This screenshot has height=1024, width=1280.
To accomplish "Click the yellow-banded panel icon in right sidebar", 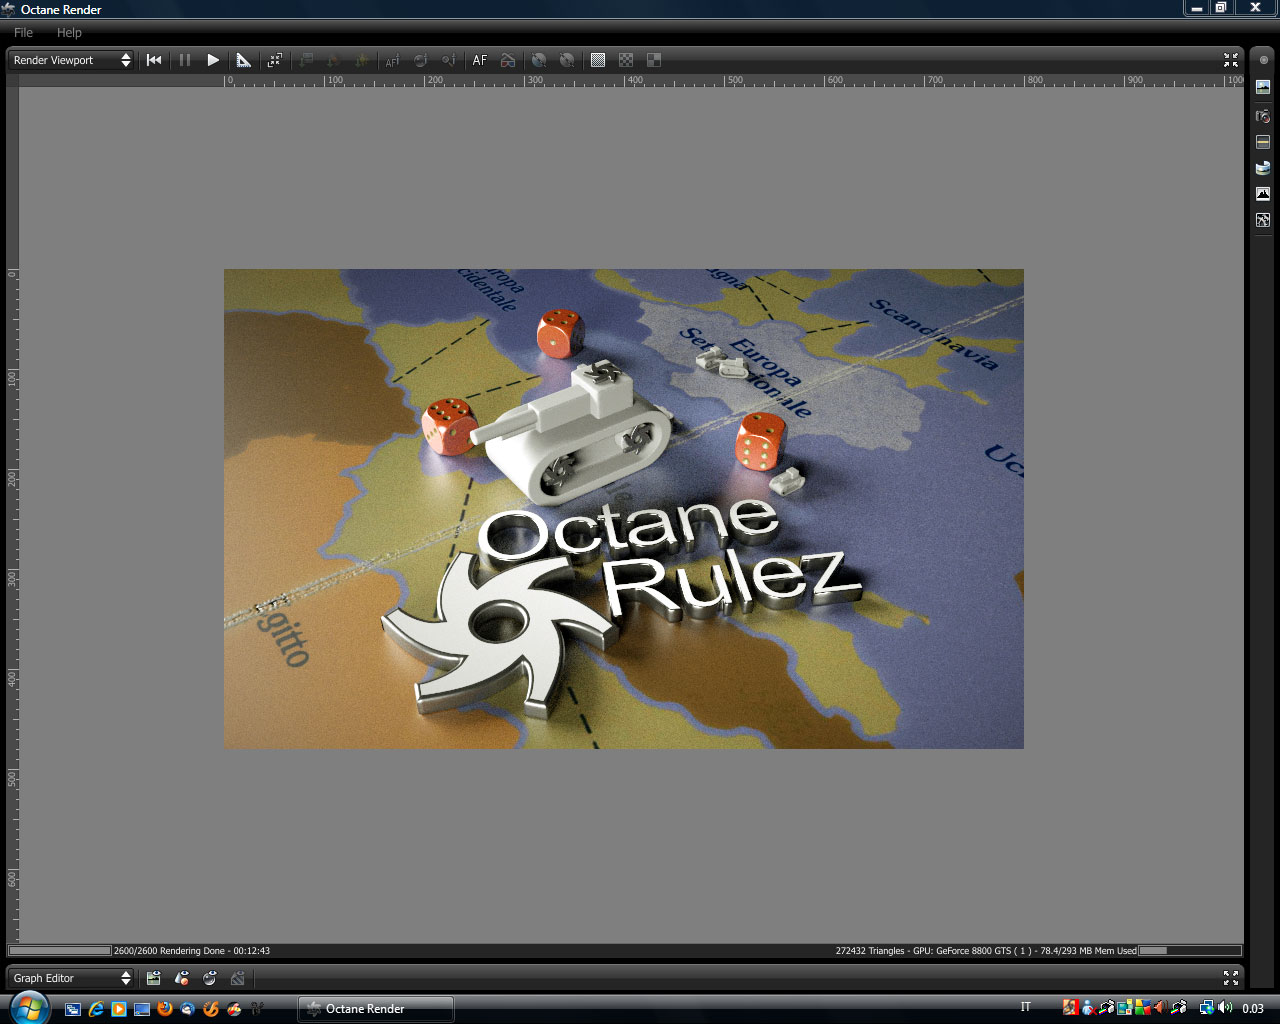I will pyautogui.click(x=1263, y=142).
